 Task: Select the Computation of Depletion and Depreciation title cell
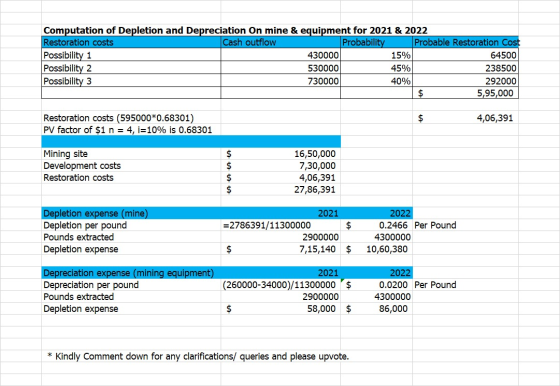[235, 30]
